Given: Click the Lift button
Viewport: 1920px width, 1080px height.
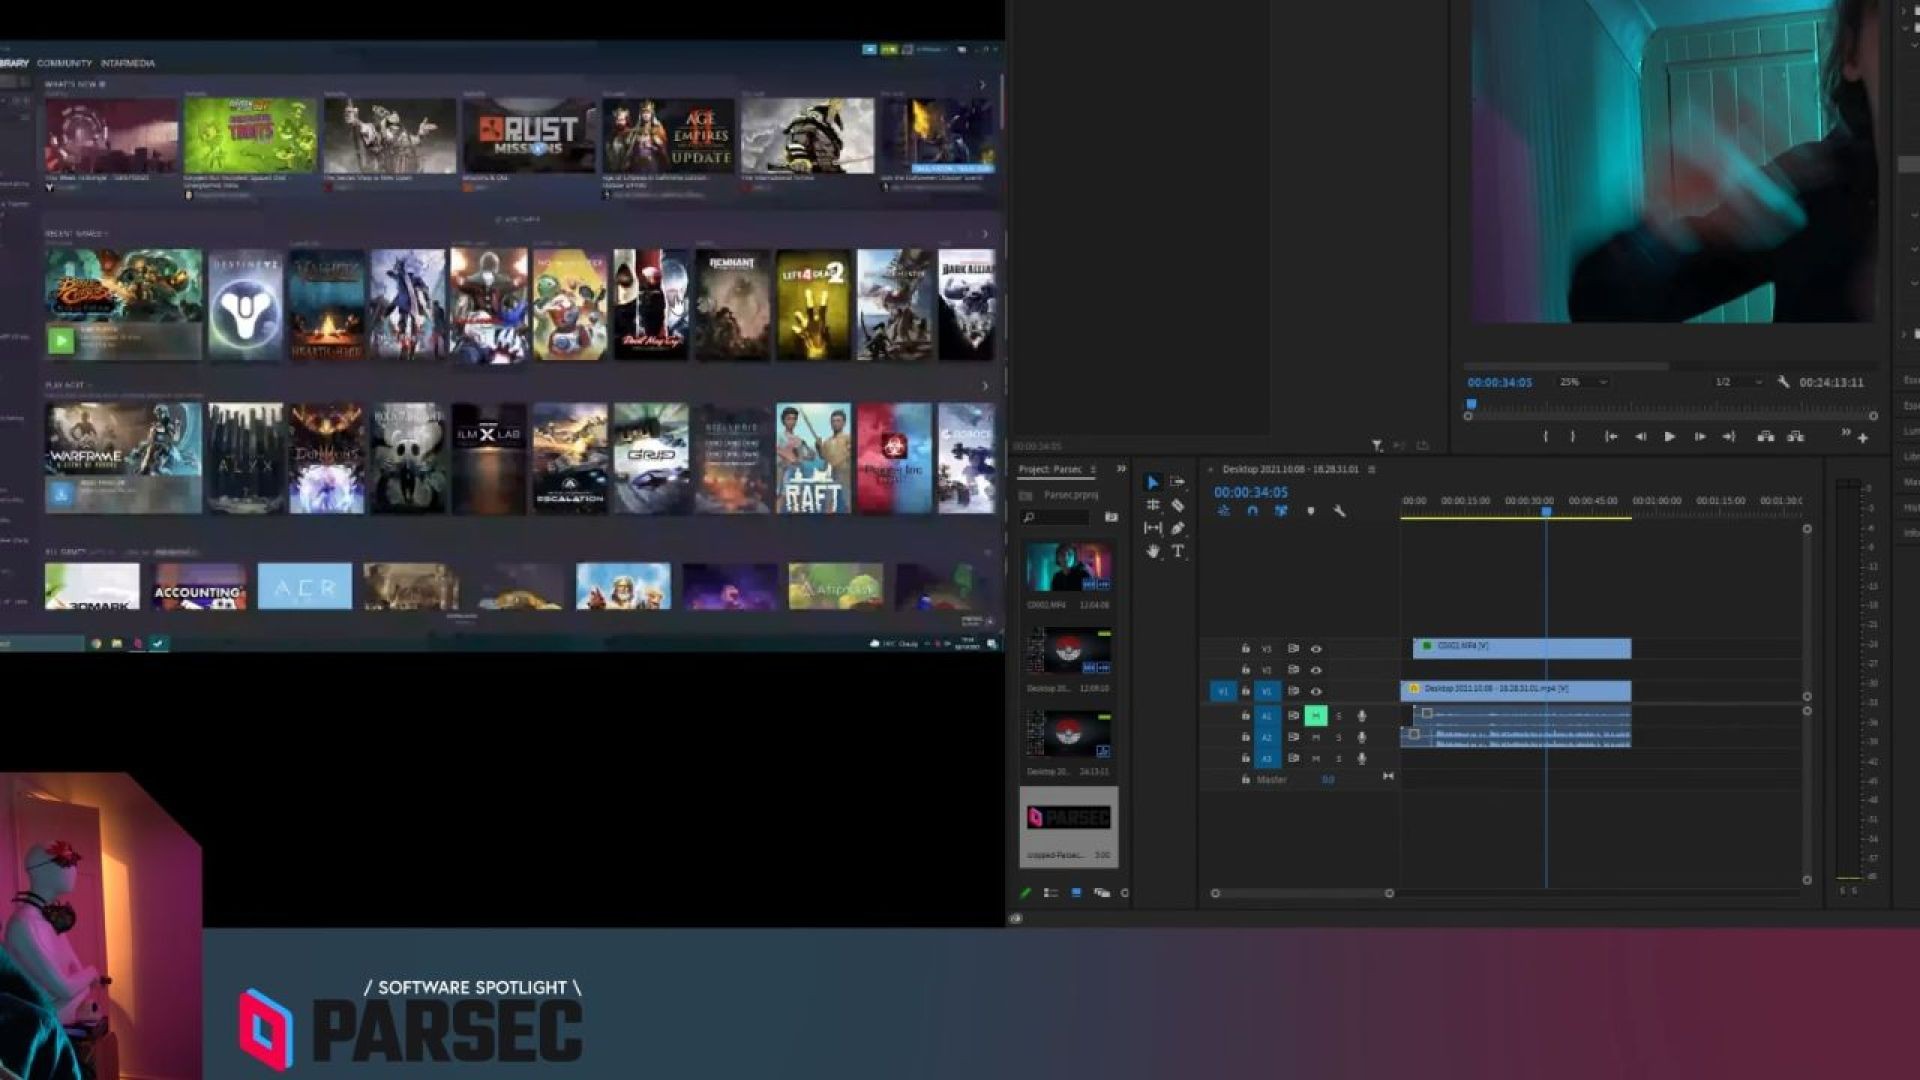Looking at the screenshot, I should (1766, 437).
